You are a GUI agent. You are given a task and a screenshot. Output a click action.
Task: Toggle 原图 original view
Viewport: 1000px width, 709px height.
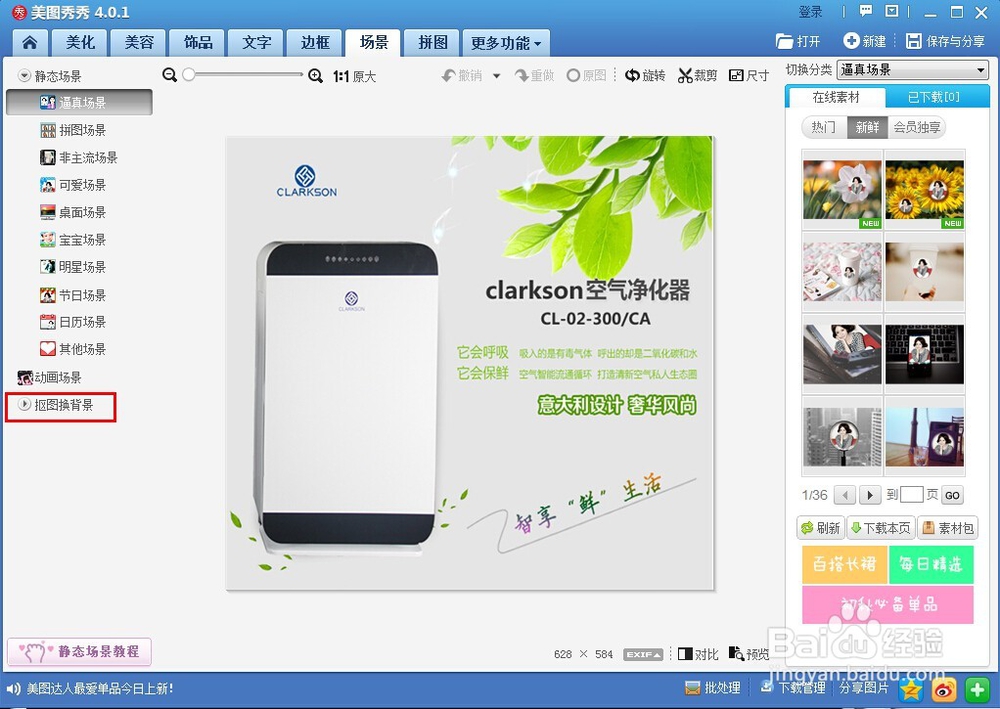pos(587,76)
